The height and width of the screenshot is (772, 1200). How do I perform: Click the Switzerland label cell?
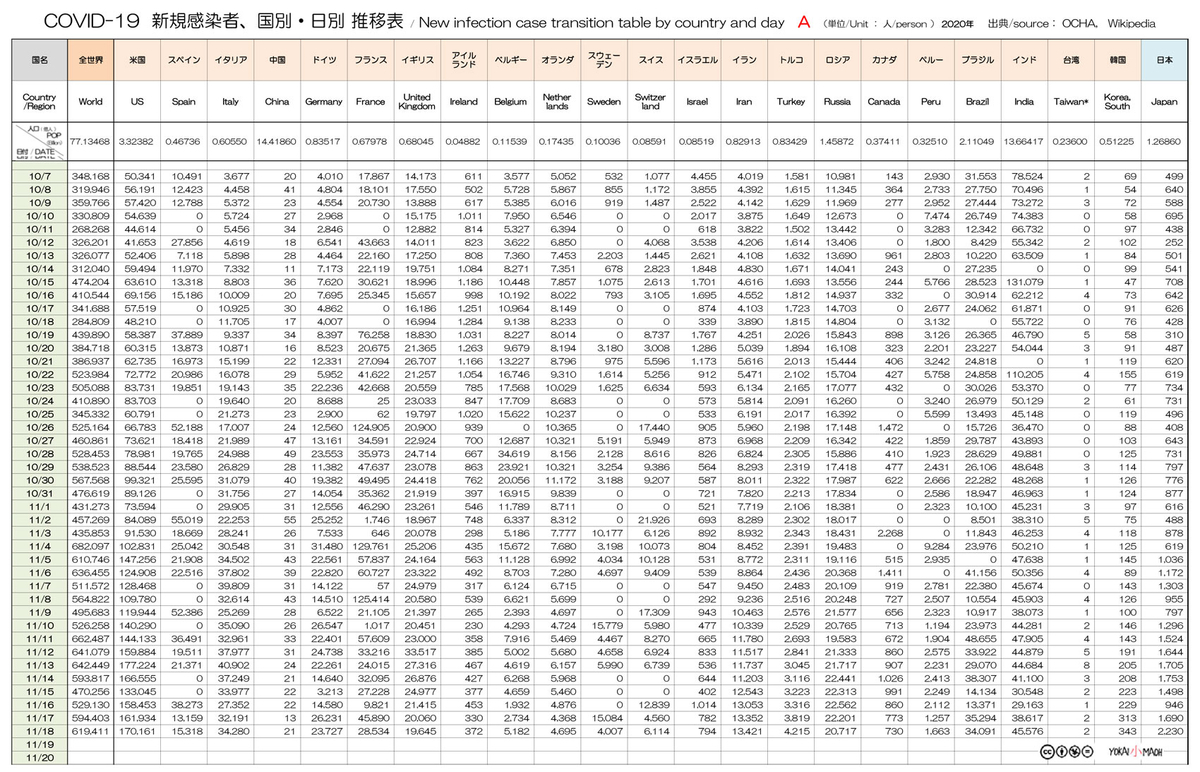pos(651,102)
